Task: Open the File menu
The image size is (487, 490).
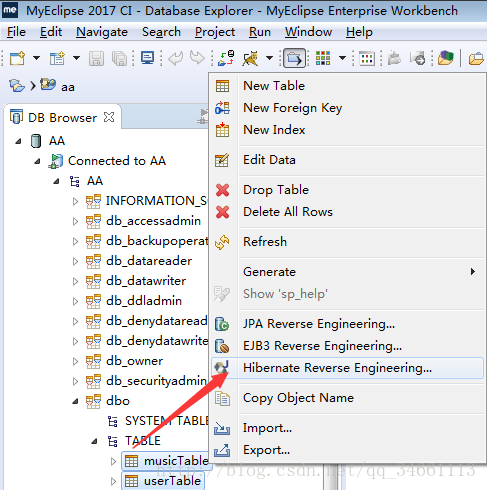Action: coord(16,32)
